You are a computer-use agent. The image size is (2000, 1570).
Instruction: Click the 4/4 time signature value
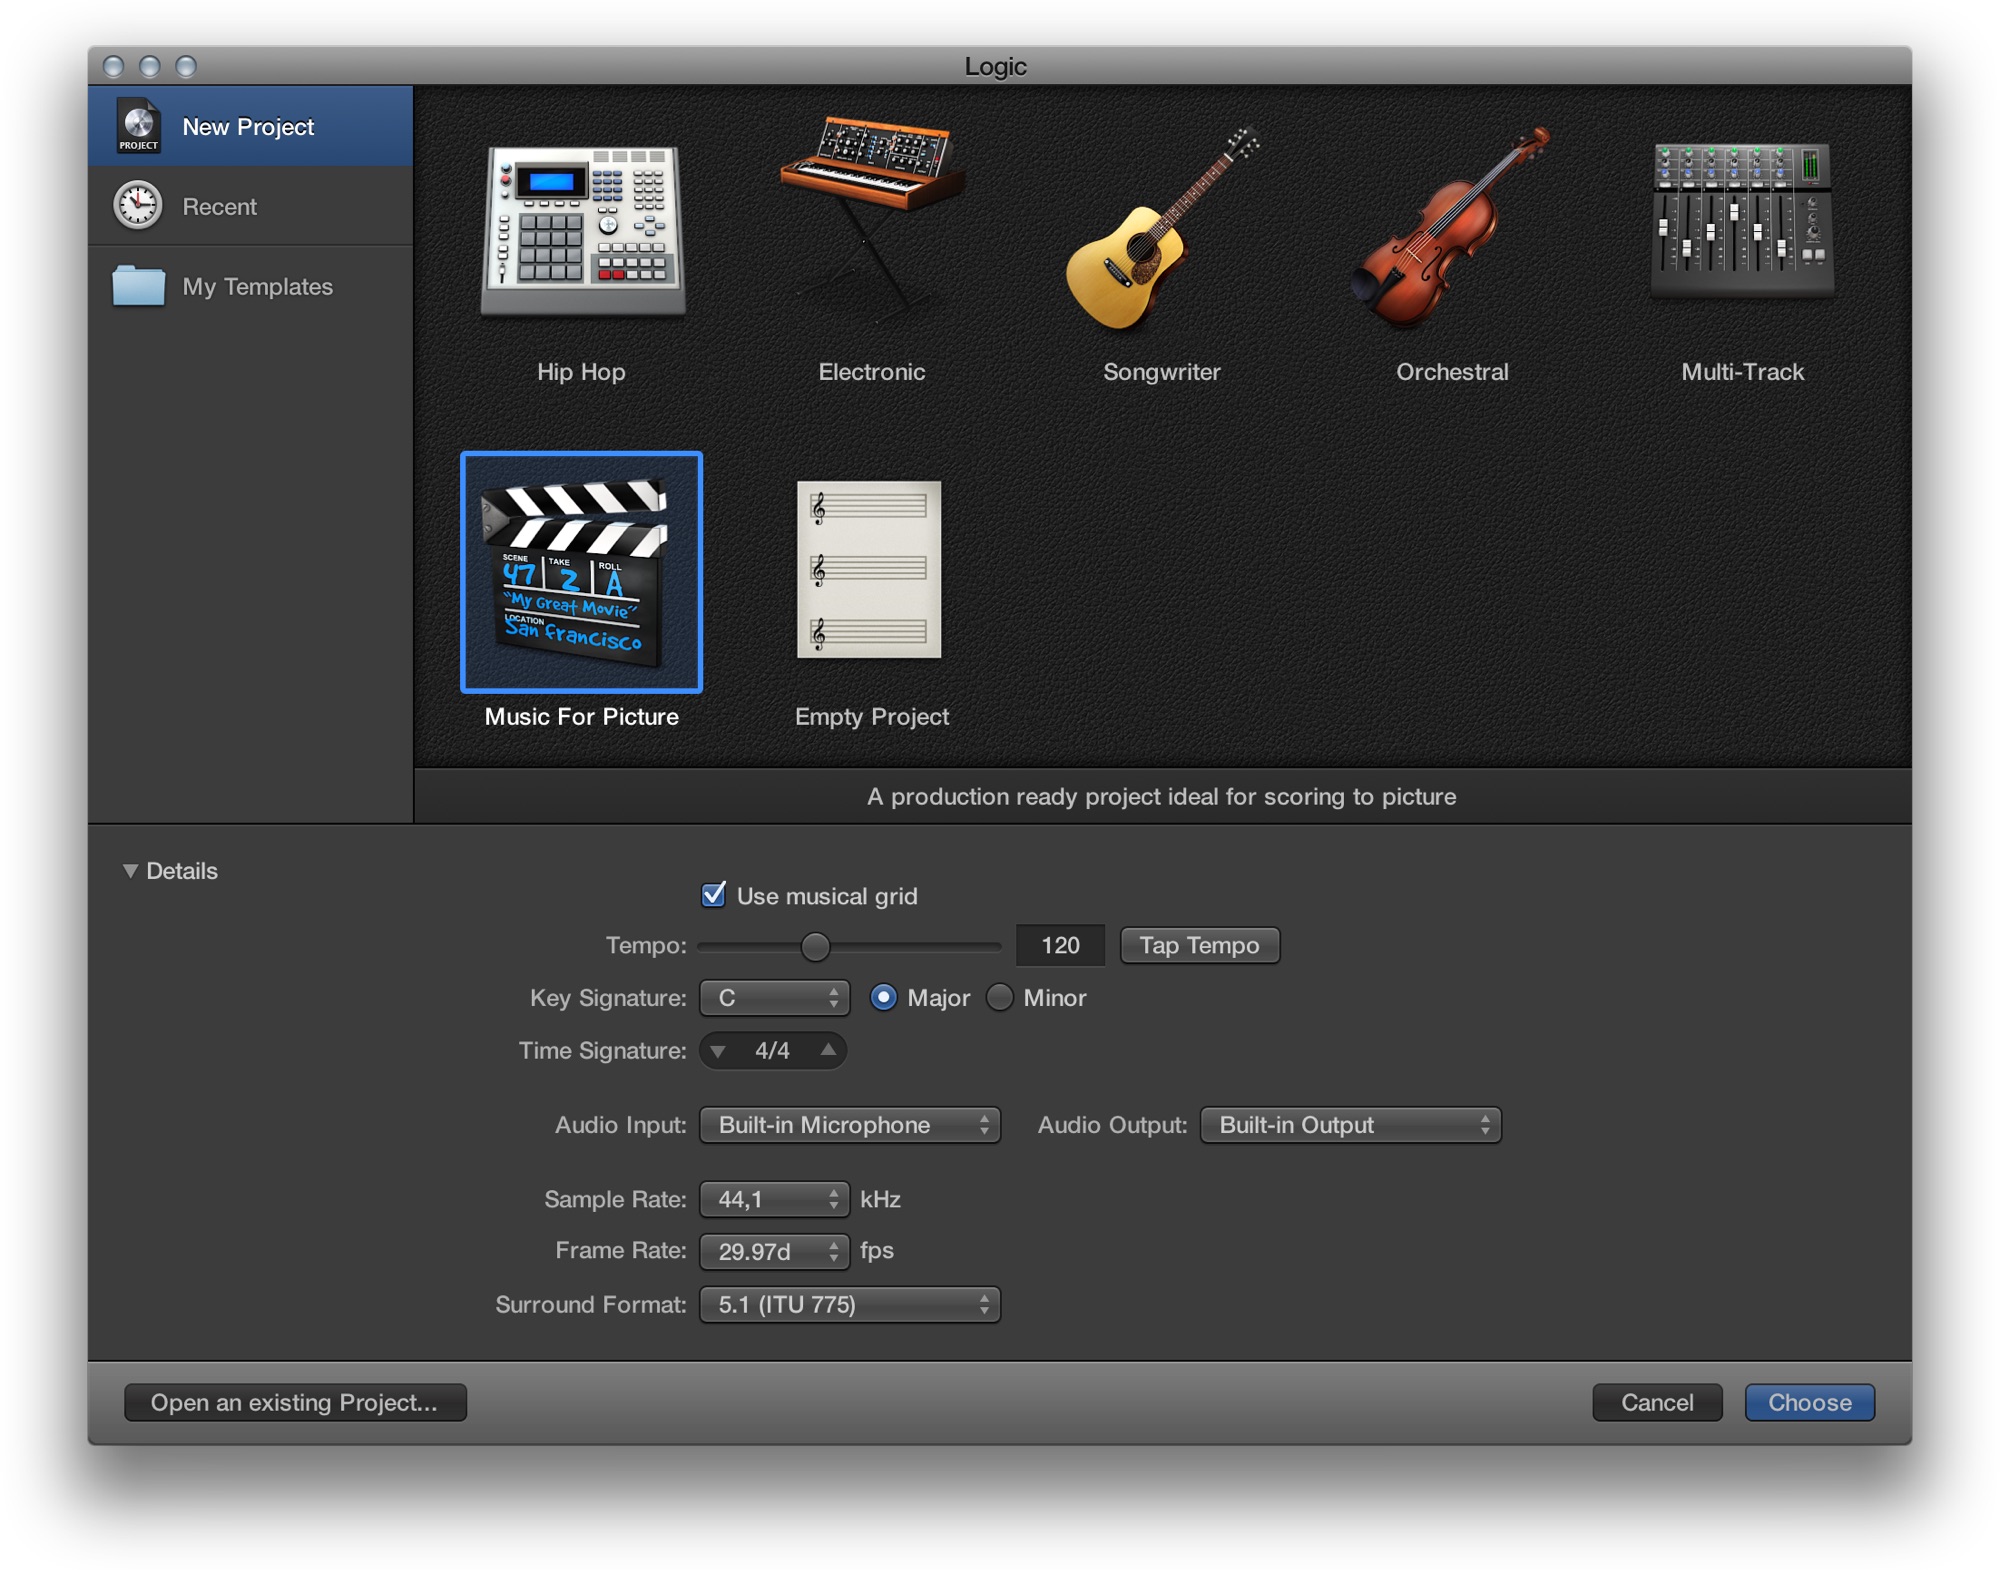772,1051
